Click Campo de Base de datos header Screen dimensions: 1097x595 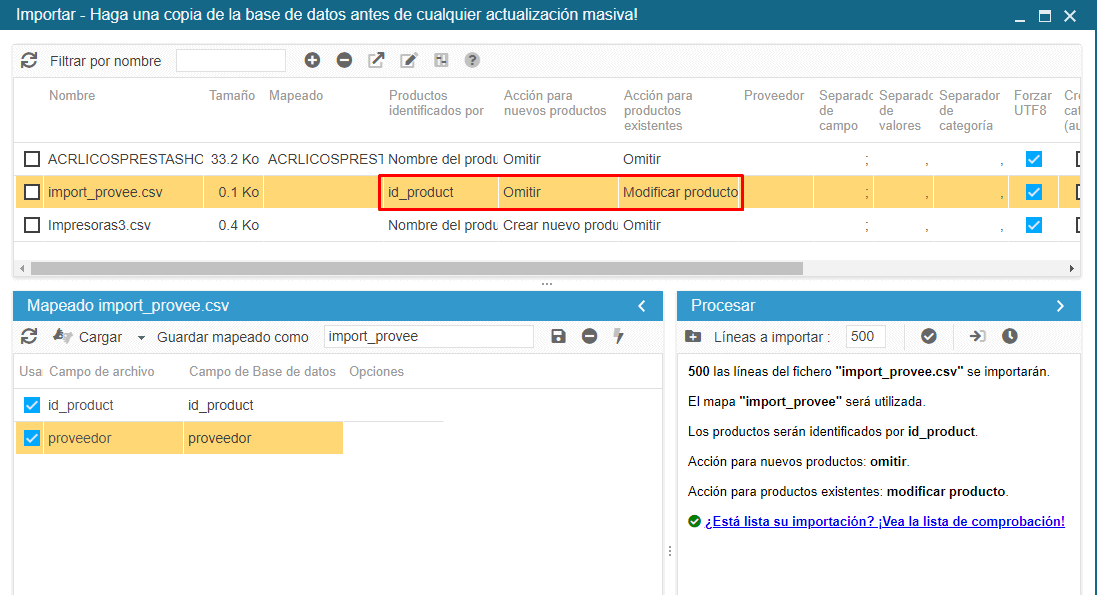pos(262,372)
